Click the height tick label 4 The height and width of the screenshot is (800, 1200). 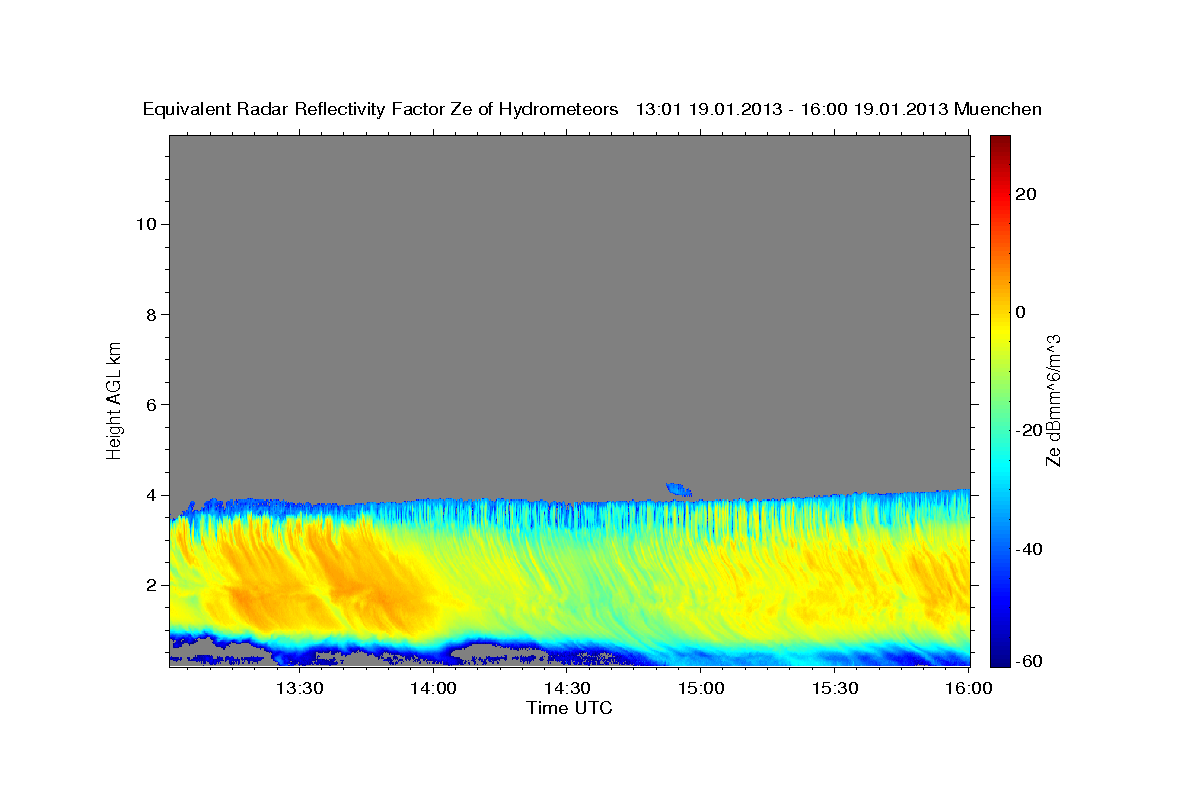coord(150,495)
